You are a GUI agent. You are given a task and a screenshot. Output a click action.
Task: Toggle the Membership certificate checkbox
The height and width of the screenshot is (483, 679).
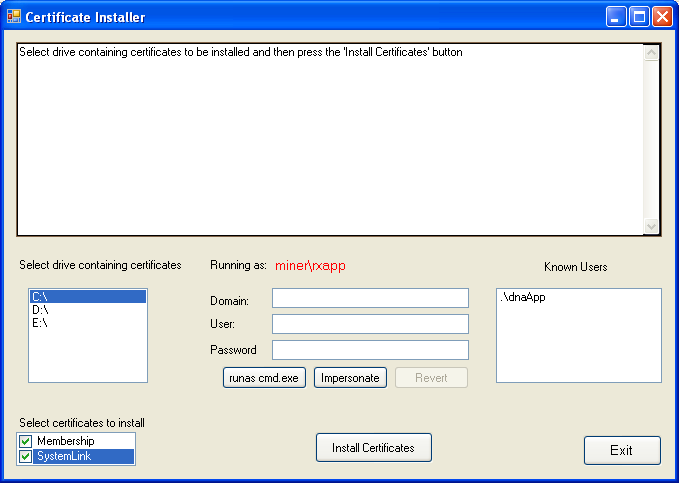coord(26,441)
